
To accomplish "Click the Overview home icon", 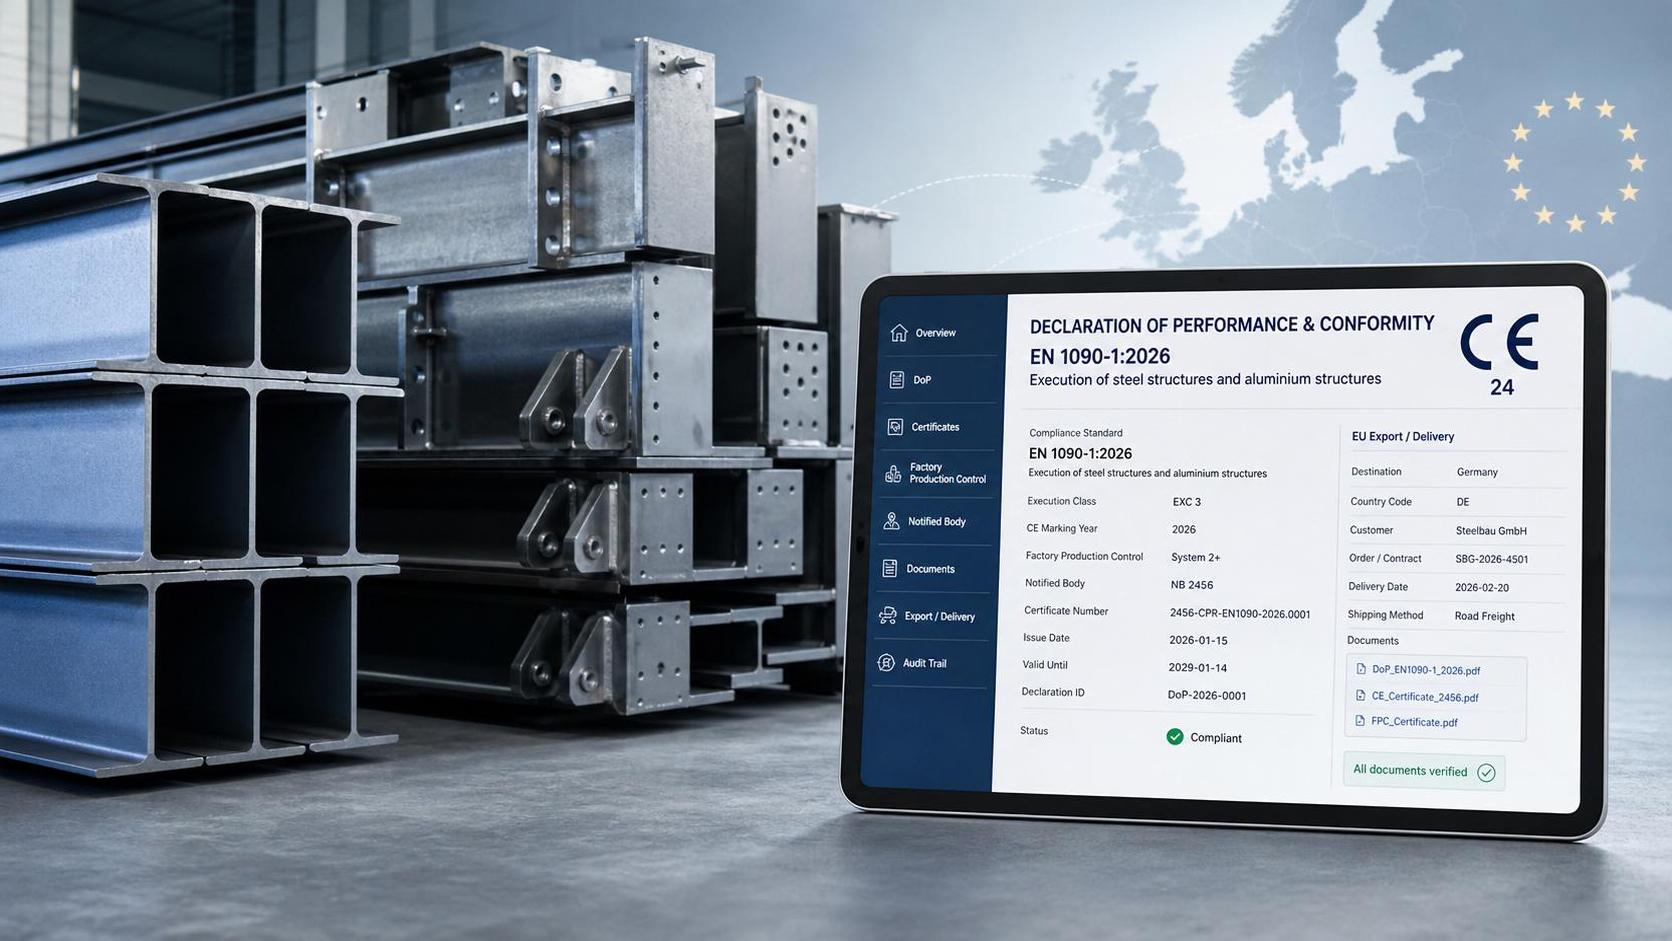I will pos(899,332).
